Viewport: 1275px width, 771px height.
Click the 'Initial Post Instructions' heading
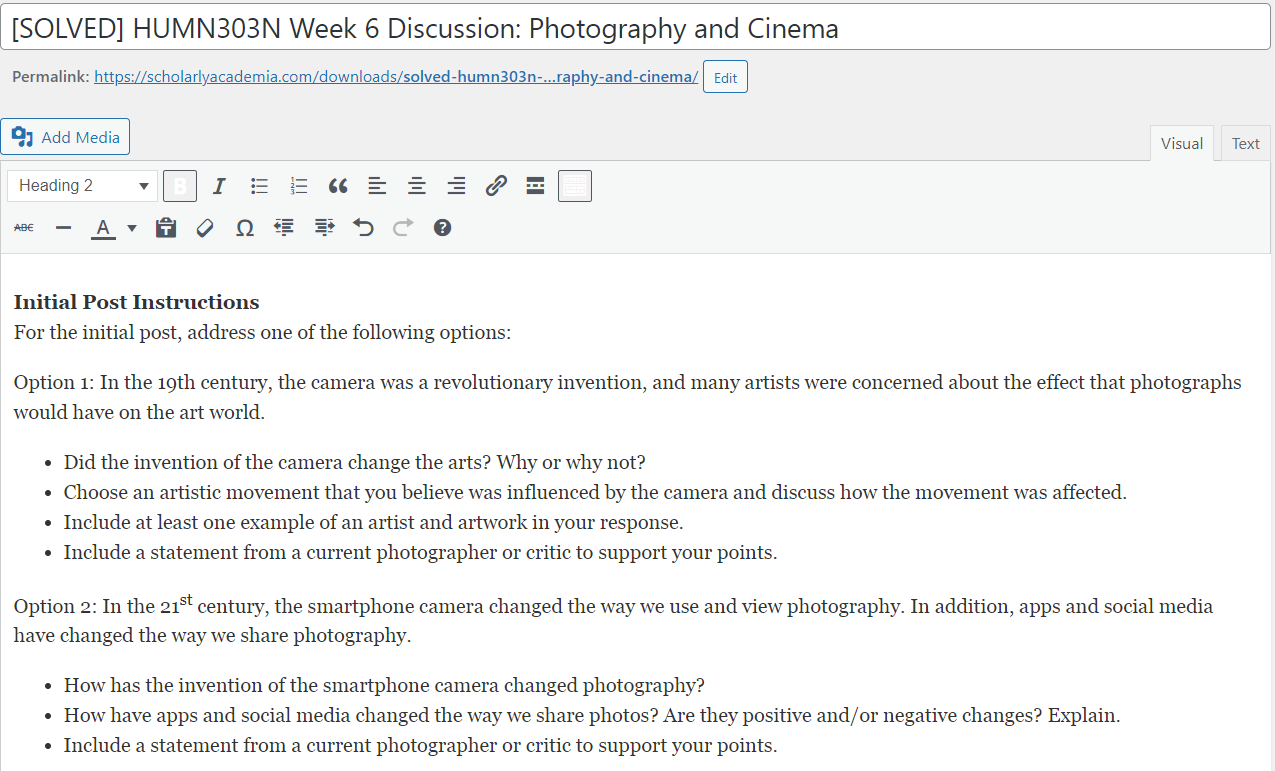pyautogui.click(x=136, y=302)
